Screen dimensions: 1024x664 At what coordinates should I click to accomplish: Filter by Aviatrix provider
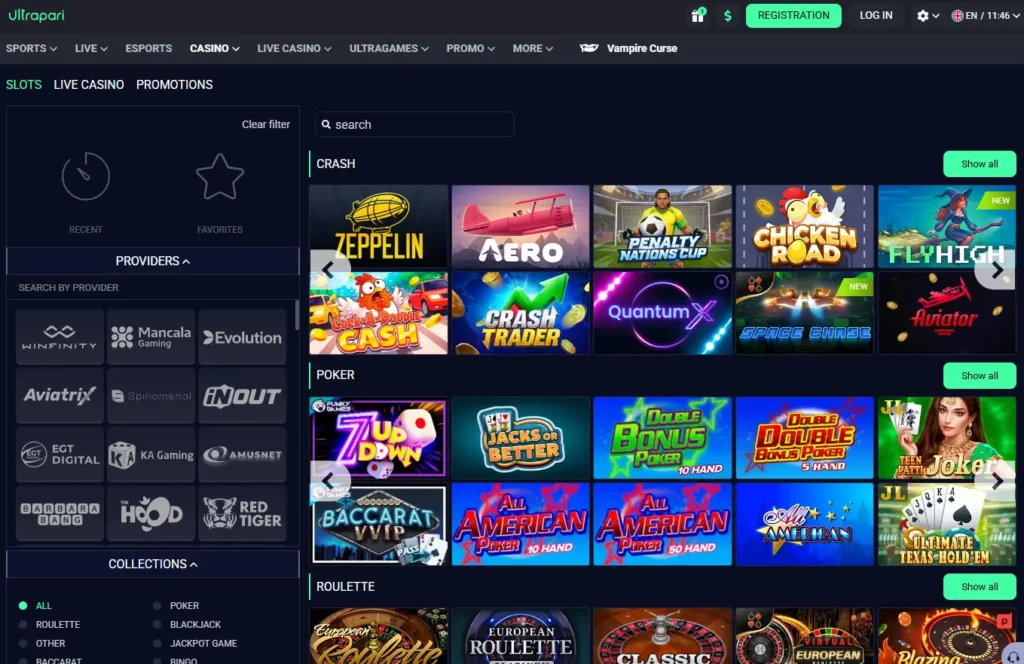(x=59, y=396)
